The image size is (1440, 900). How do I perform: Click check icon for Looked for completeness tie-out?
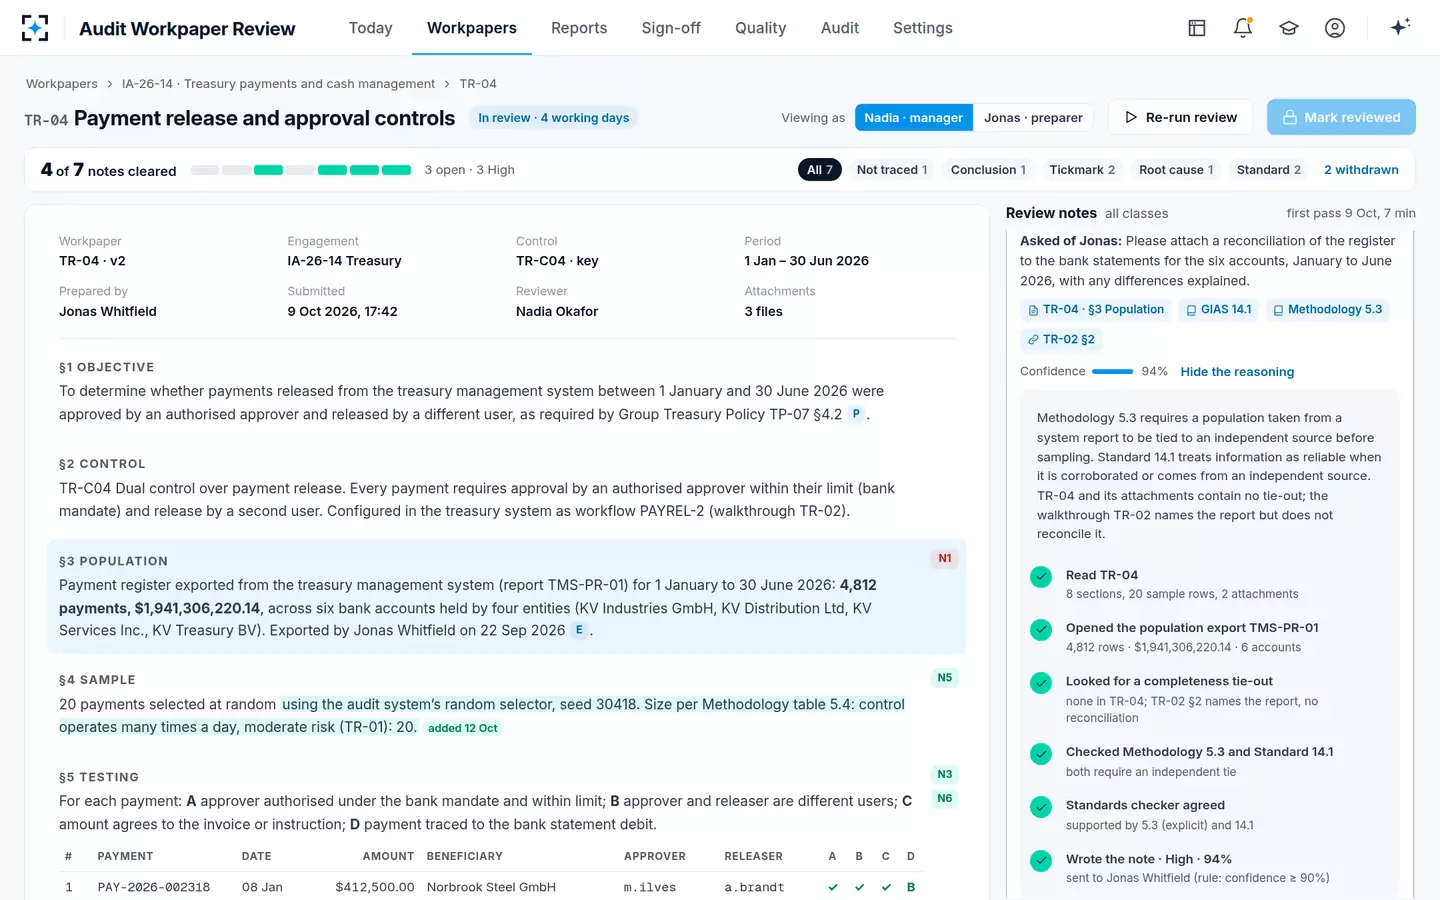[x=1041, y=683]
